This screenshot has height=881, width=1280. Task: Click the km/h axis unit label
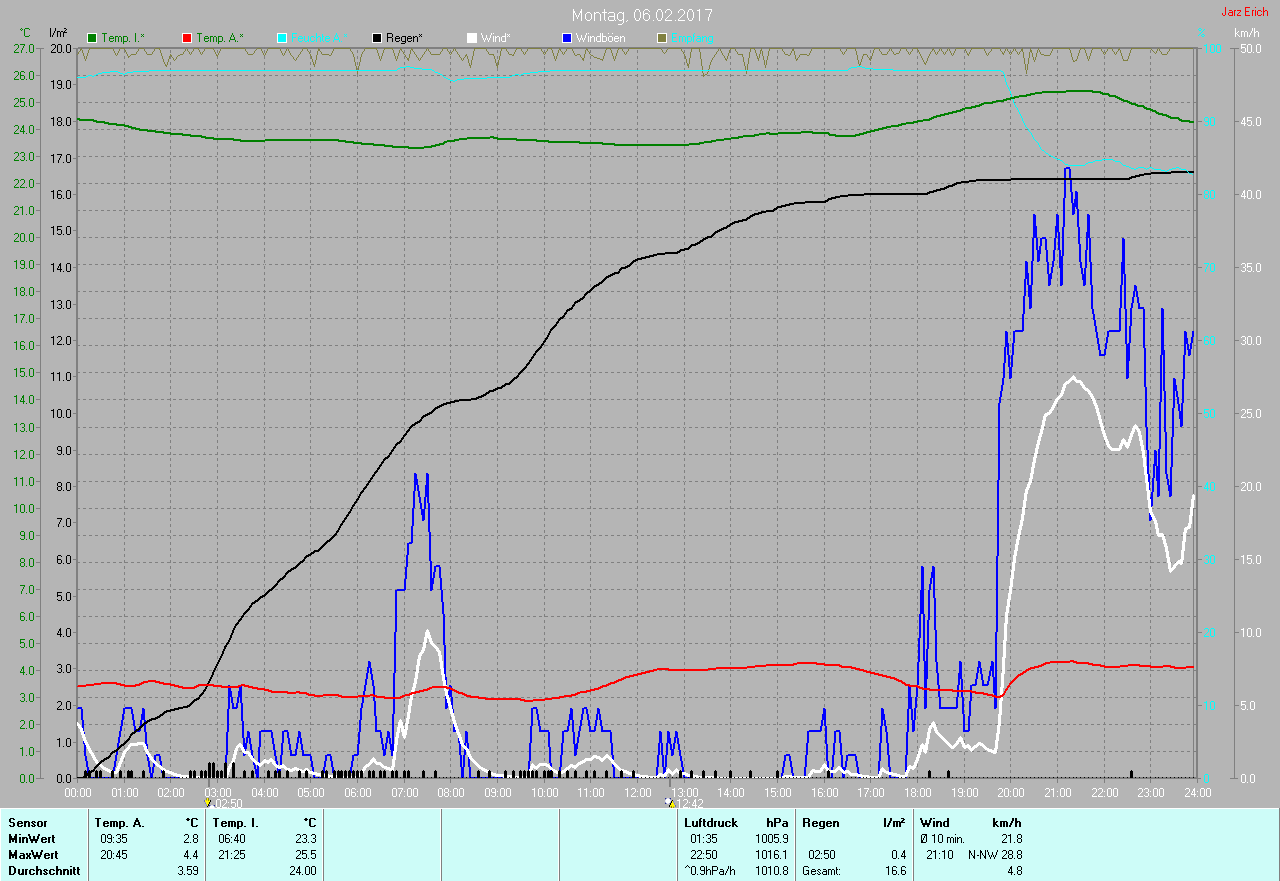point(1246,33)
